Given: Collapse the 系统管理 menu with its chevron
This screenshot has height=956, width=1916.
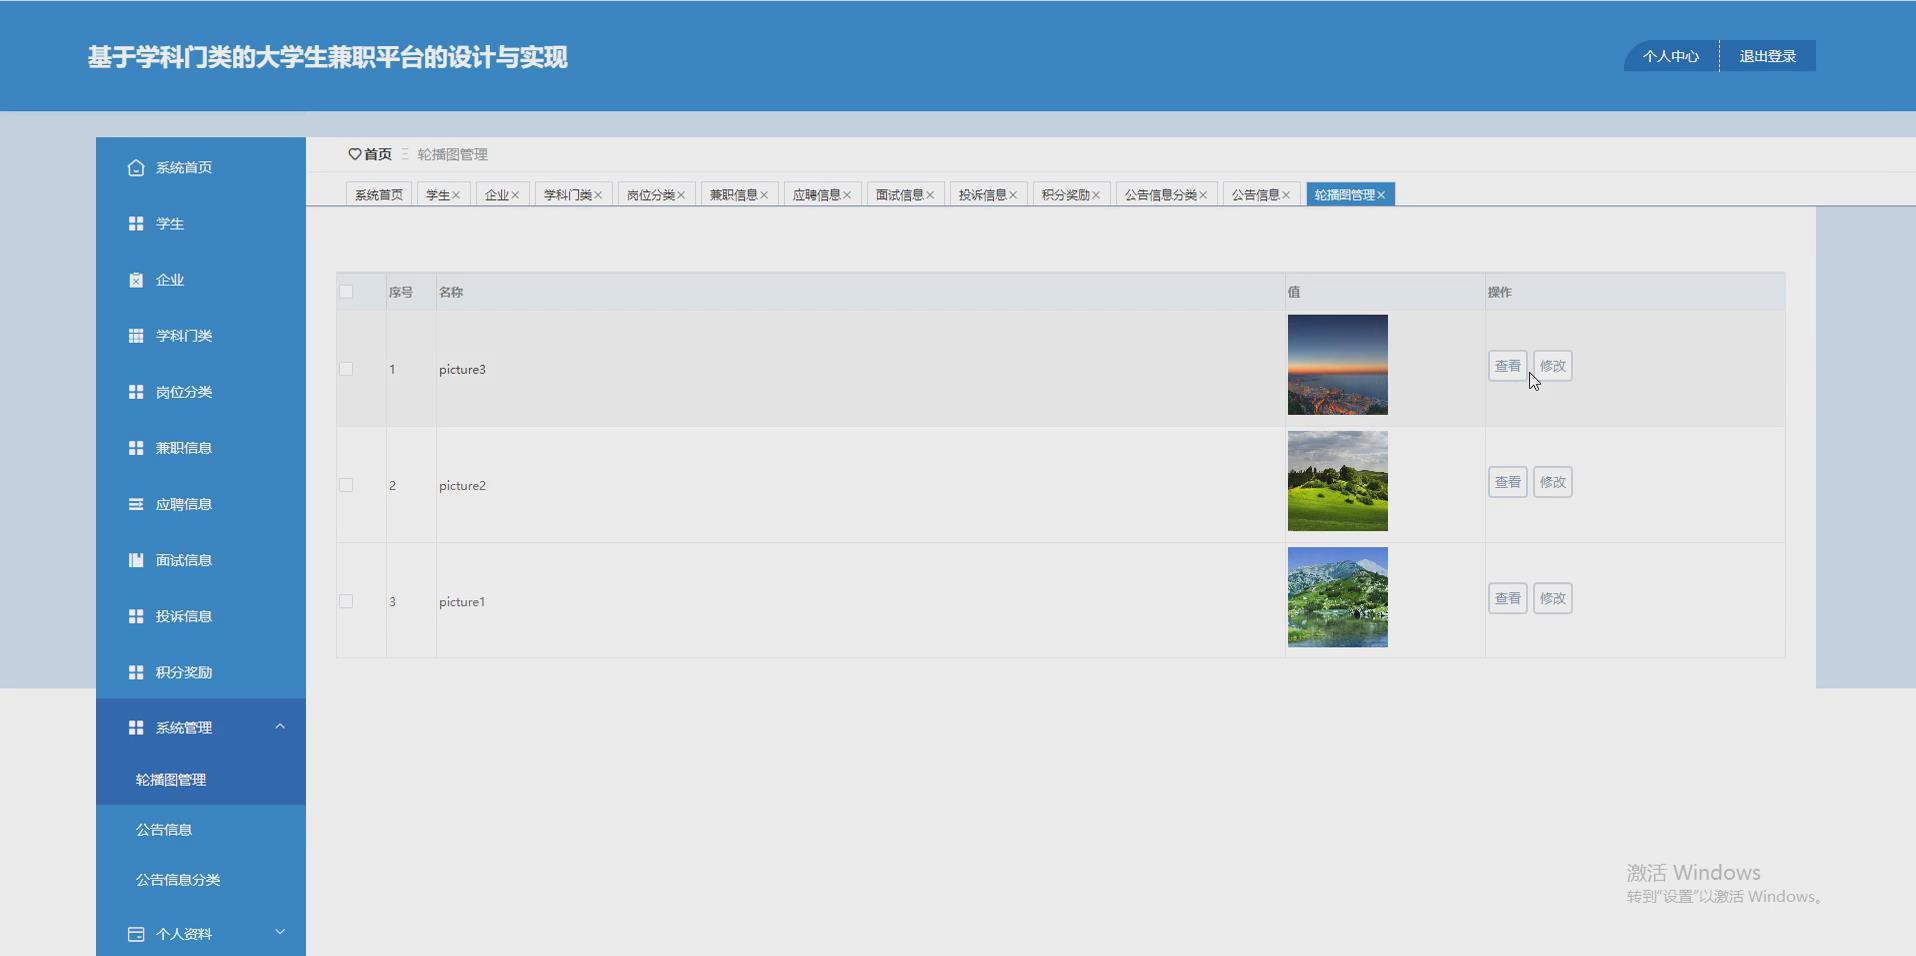Looking at the screenshot, I should [x=280, y=726].
